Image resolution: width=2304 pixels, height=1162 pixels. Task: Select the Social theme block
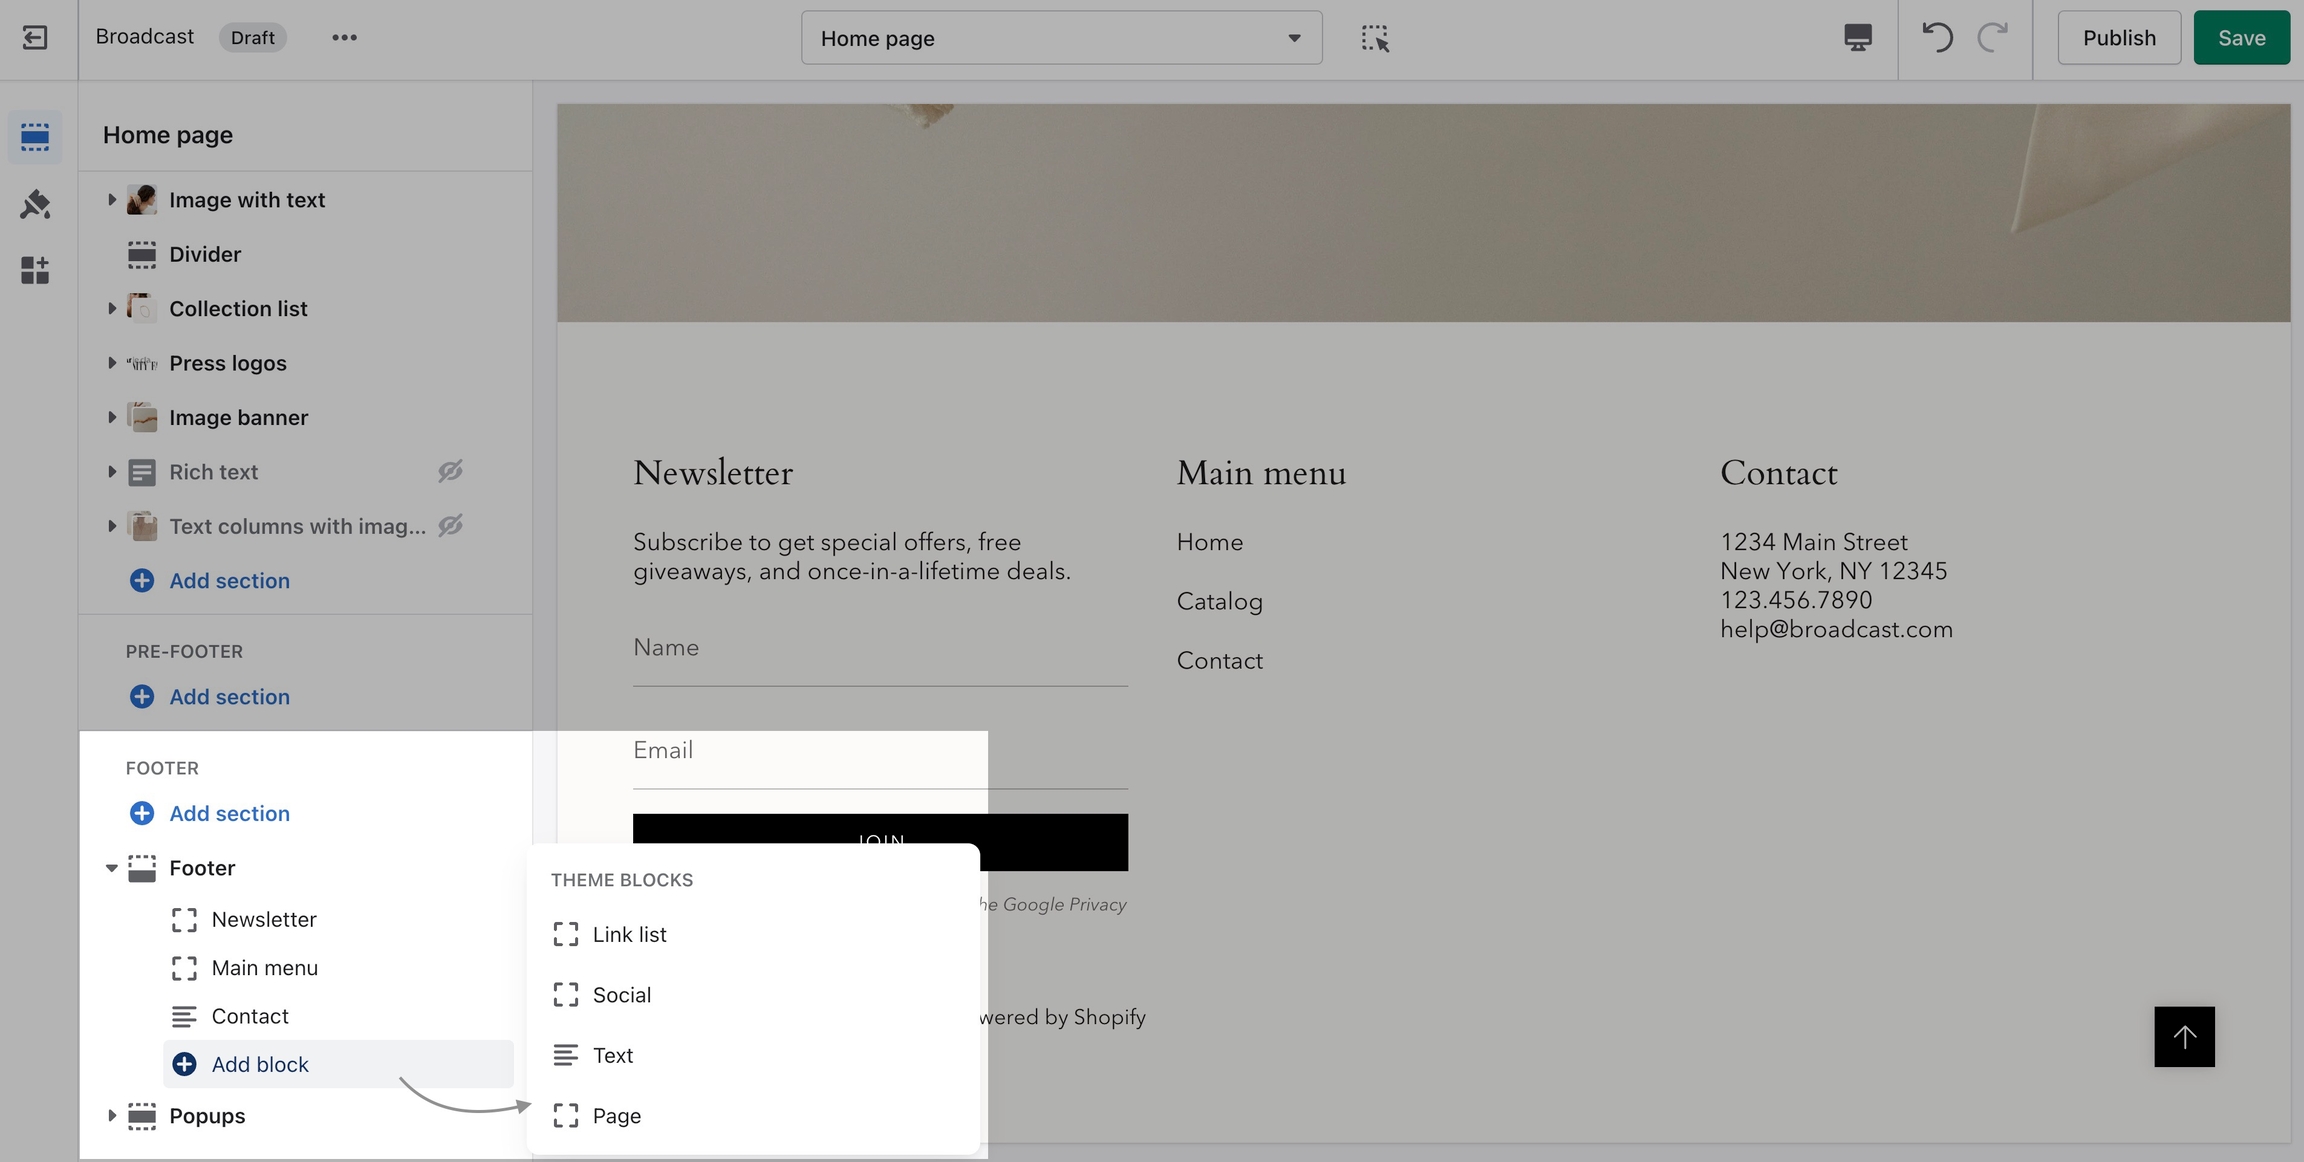pyautogui.click(x=621, y=995)
